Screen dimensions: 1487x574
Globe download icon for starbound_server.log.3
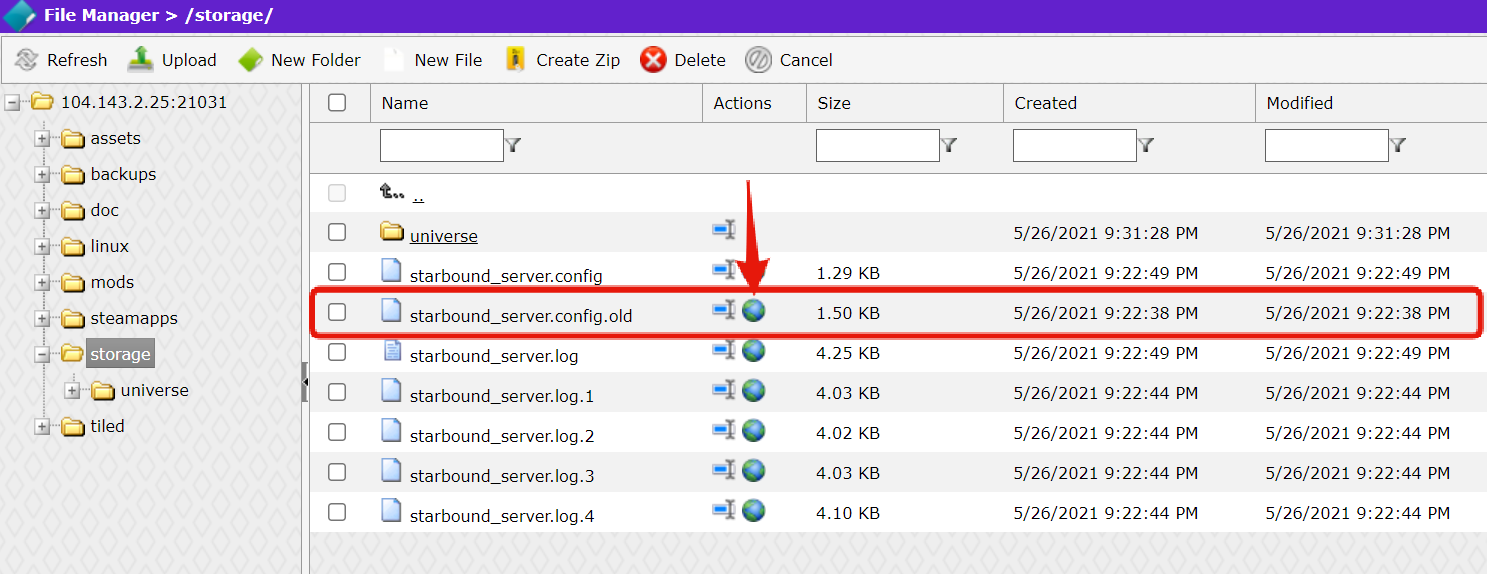(x=754, y=471)
